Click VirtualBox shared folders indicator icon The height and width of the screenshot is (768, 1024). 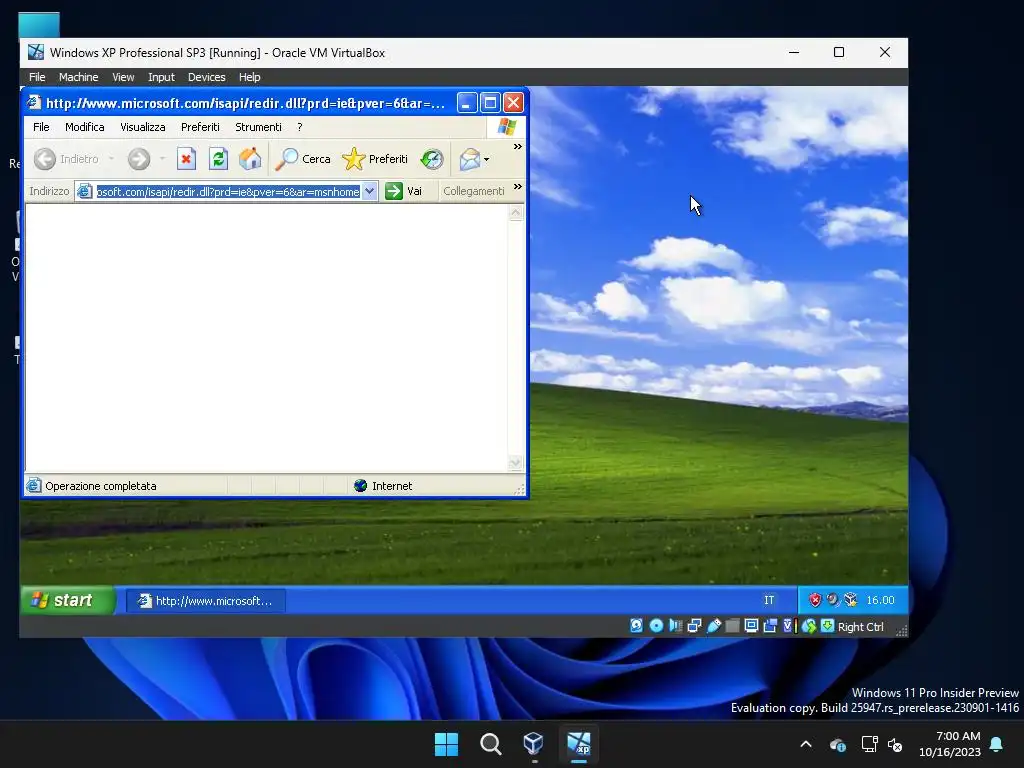[732, 626]
